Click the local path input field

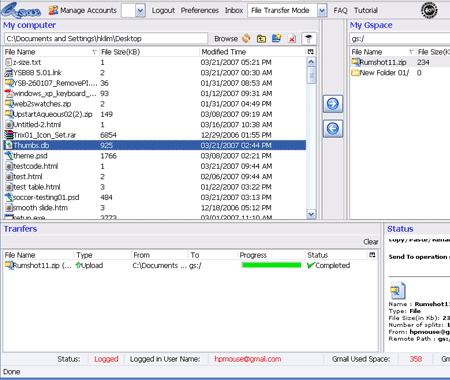[x=106, y=39]
